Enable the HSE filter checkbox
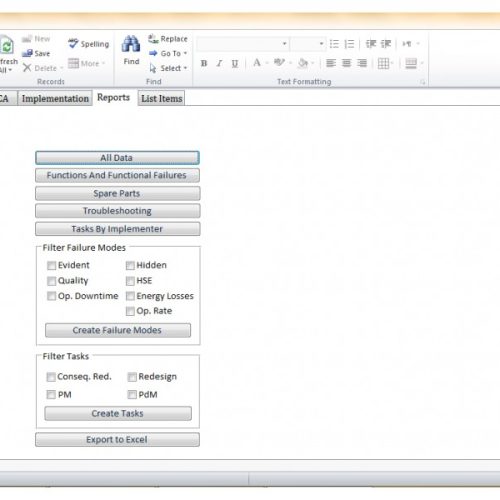Image resolution: width=500 pixels, height=500 pixels. tap(130, 281)
